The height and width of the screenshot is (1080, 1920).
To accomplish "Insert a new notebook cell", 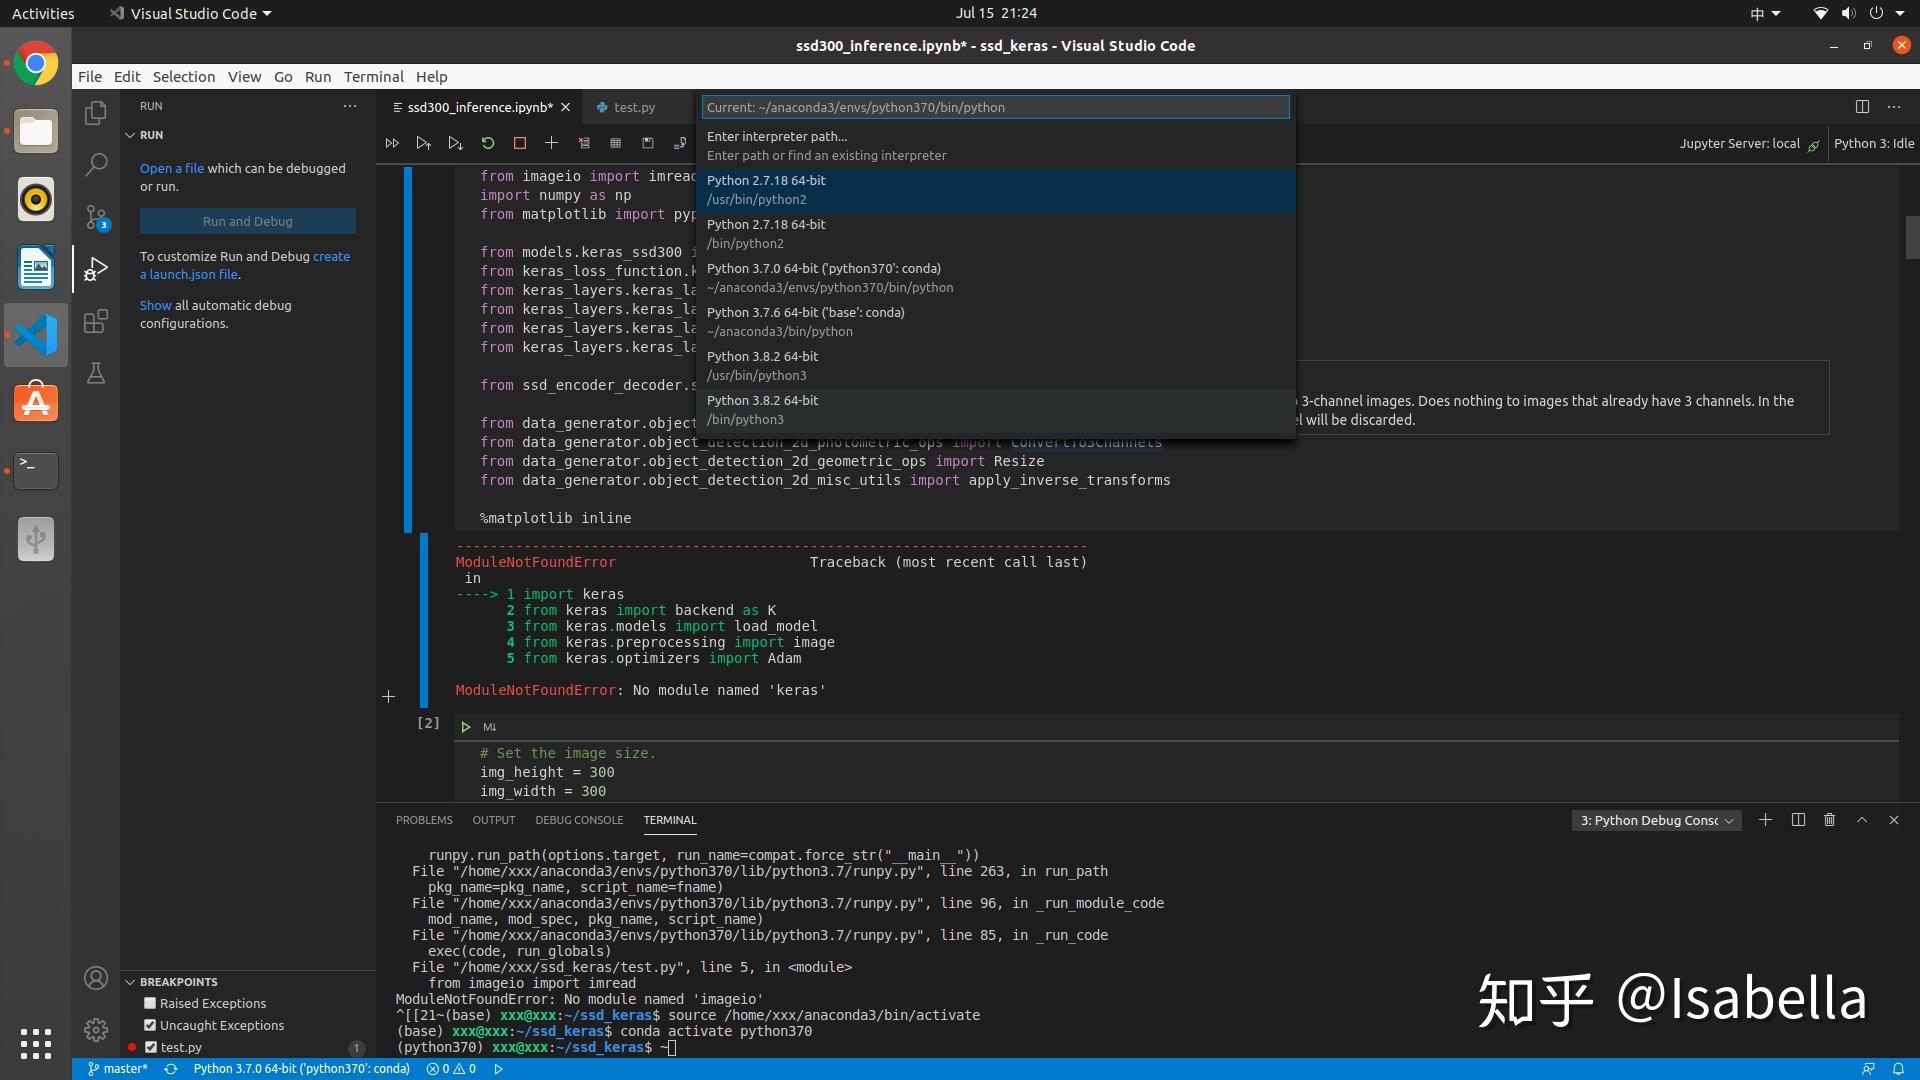I will tap(551, 143).
